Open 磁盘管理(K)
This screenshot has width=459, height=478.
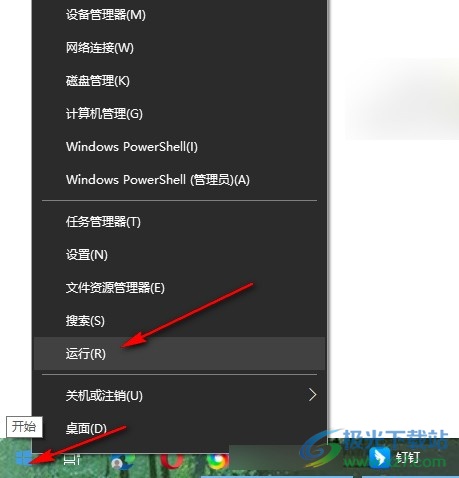pyautogui.click(x=179, y=81)
